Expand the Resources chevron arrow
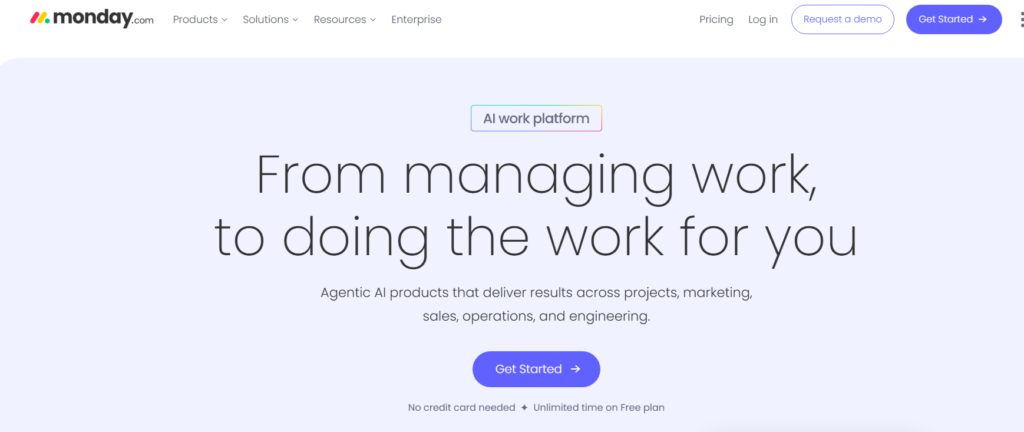Viewport: 1024px width, 432px height. click(372, 20)
